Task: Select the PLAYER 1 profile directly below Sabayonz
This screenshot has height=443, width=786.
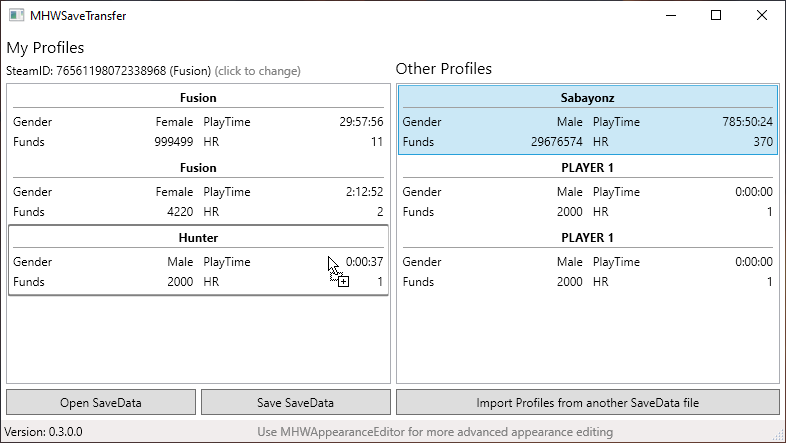Action: (587, 190)
